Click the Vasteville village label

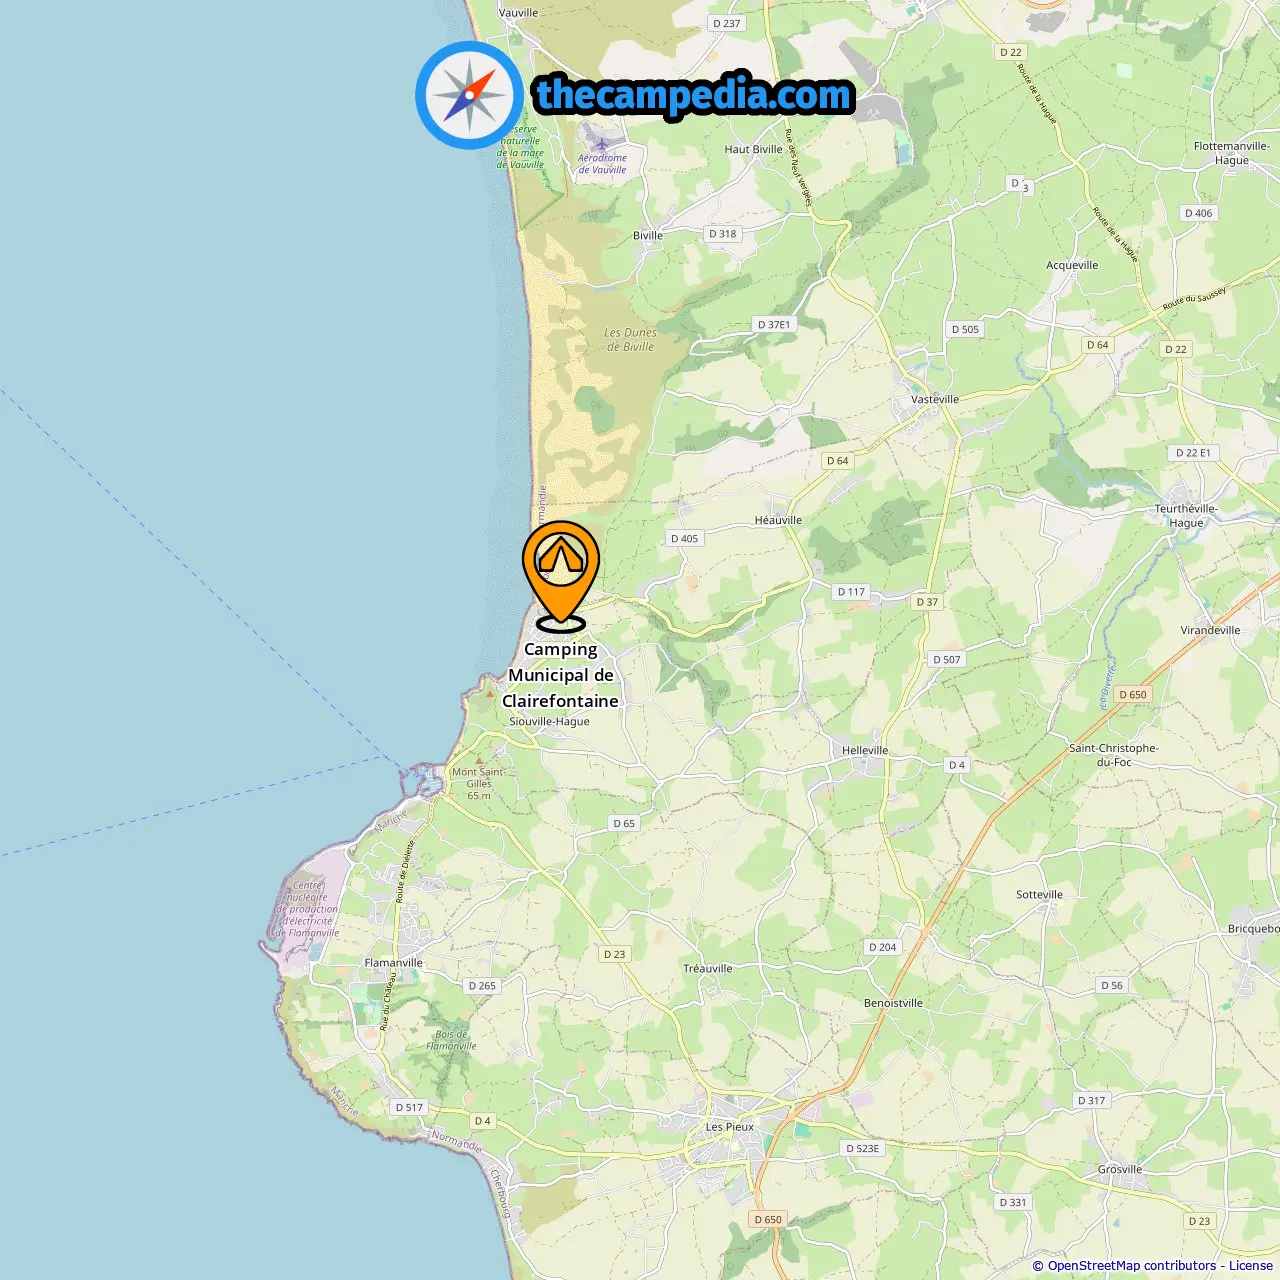(935, 399)
